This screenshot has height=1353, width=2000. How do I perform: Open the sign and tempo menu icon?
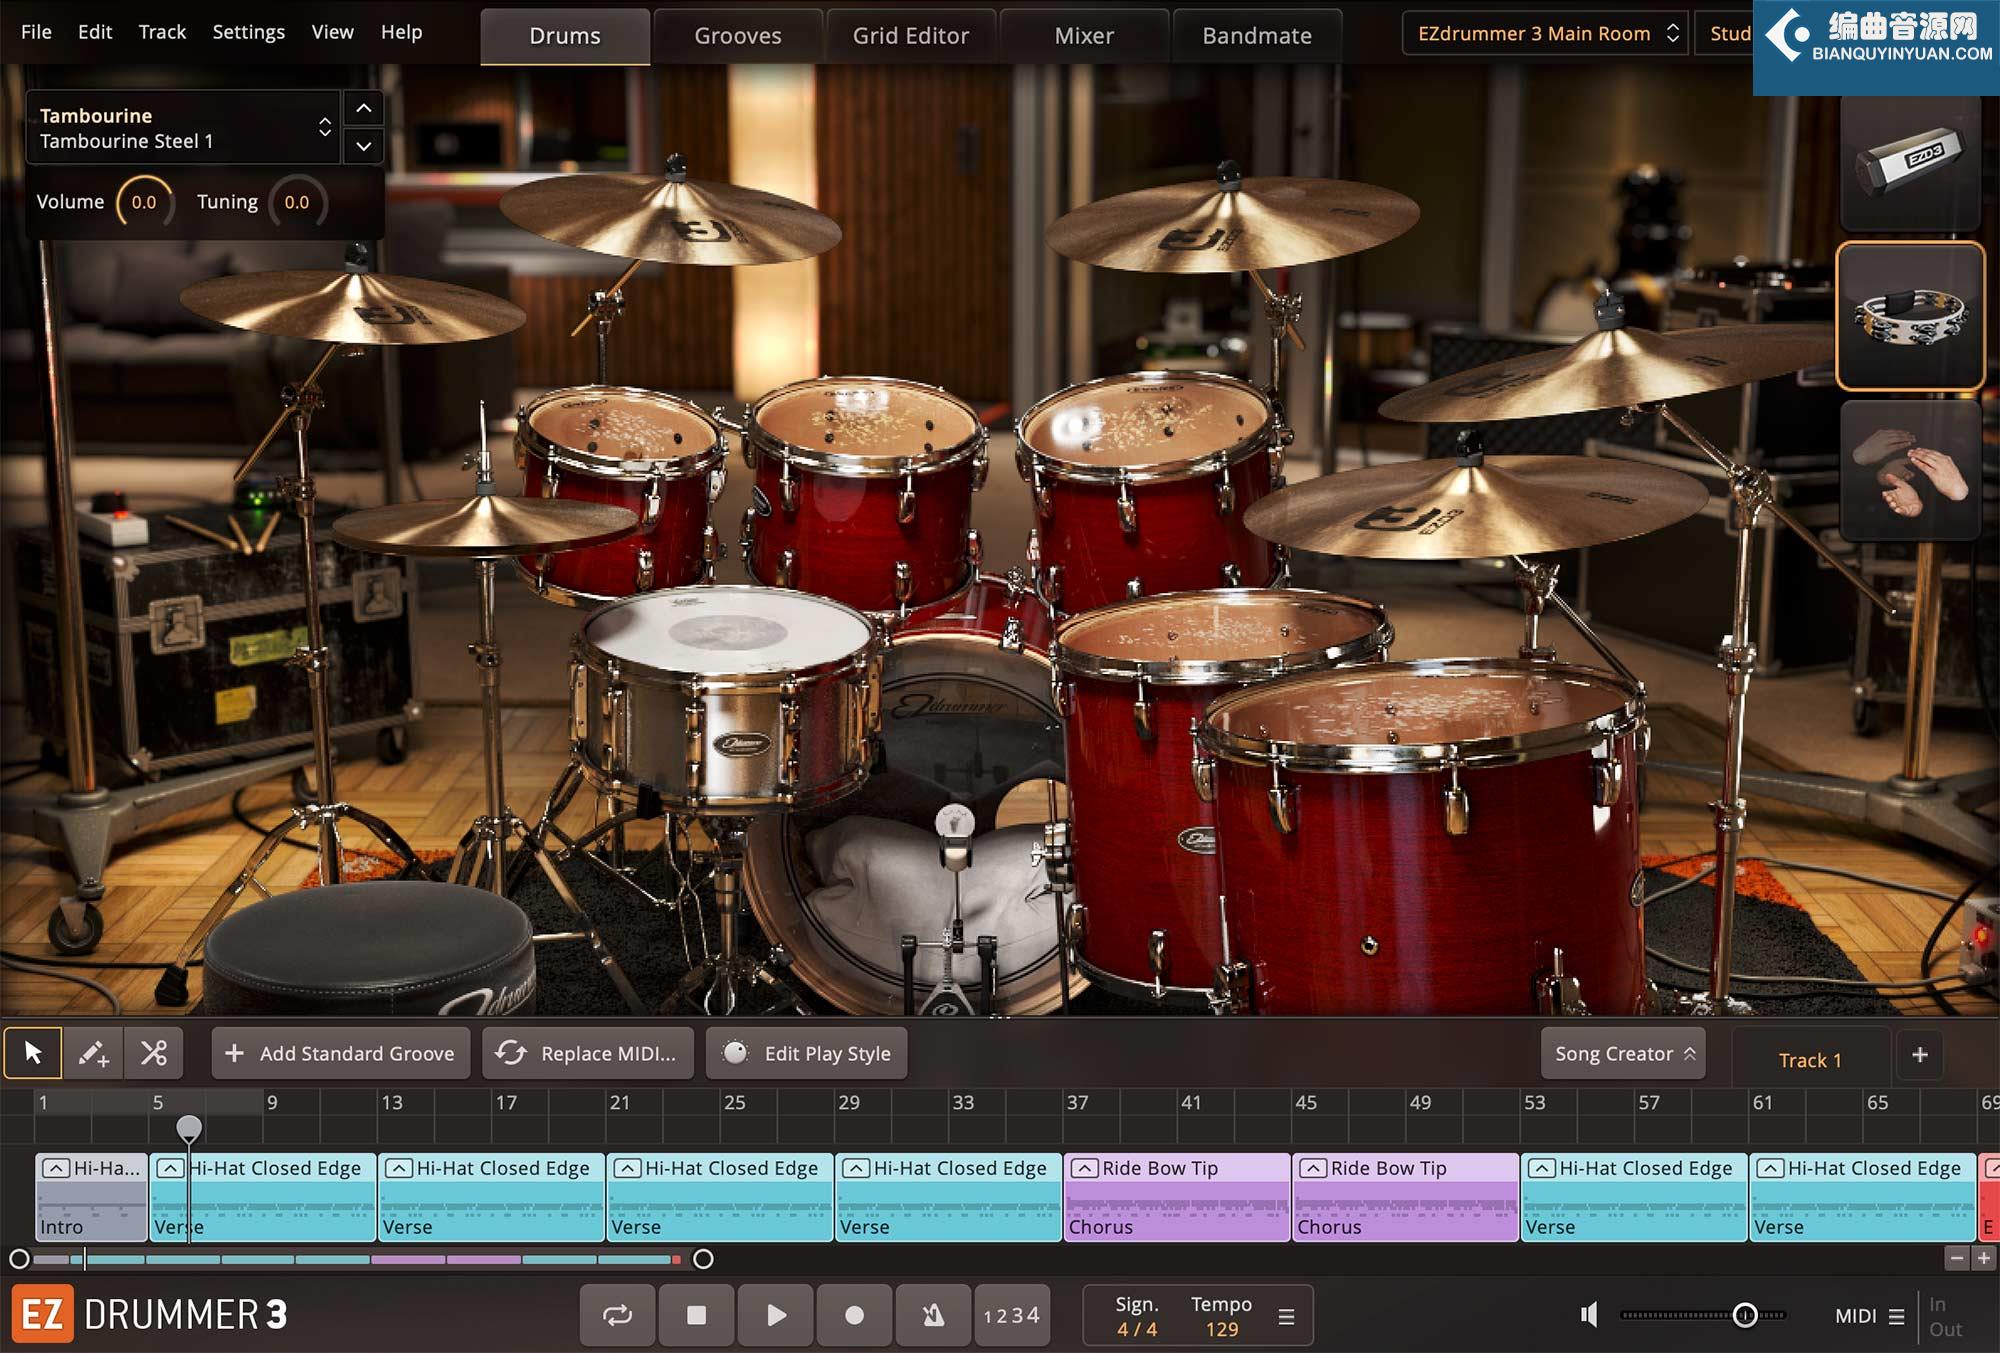pos(1286,1317)
